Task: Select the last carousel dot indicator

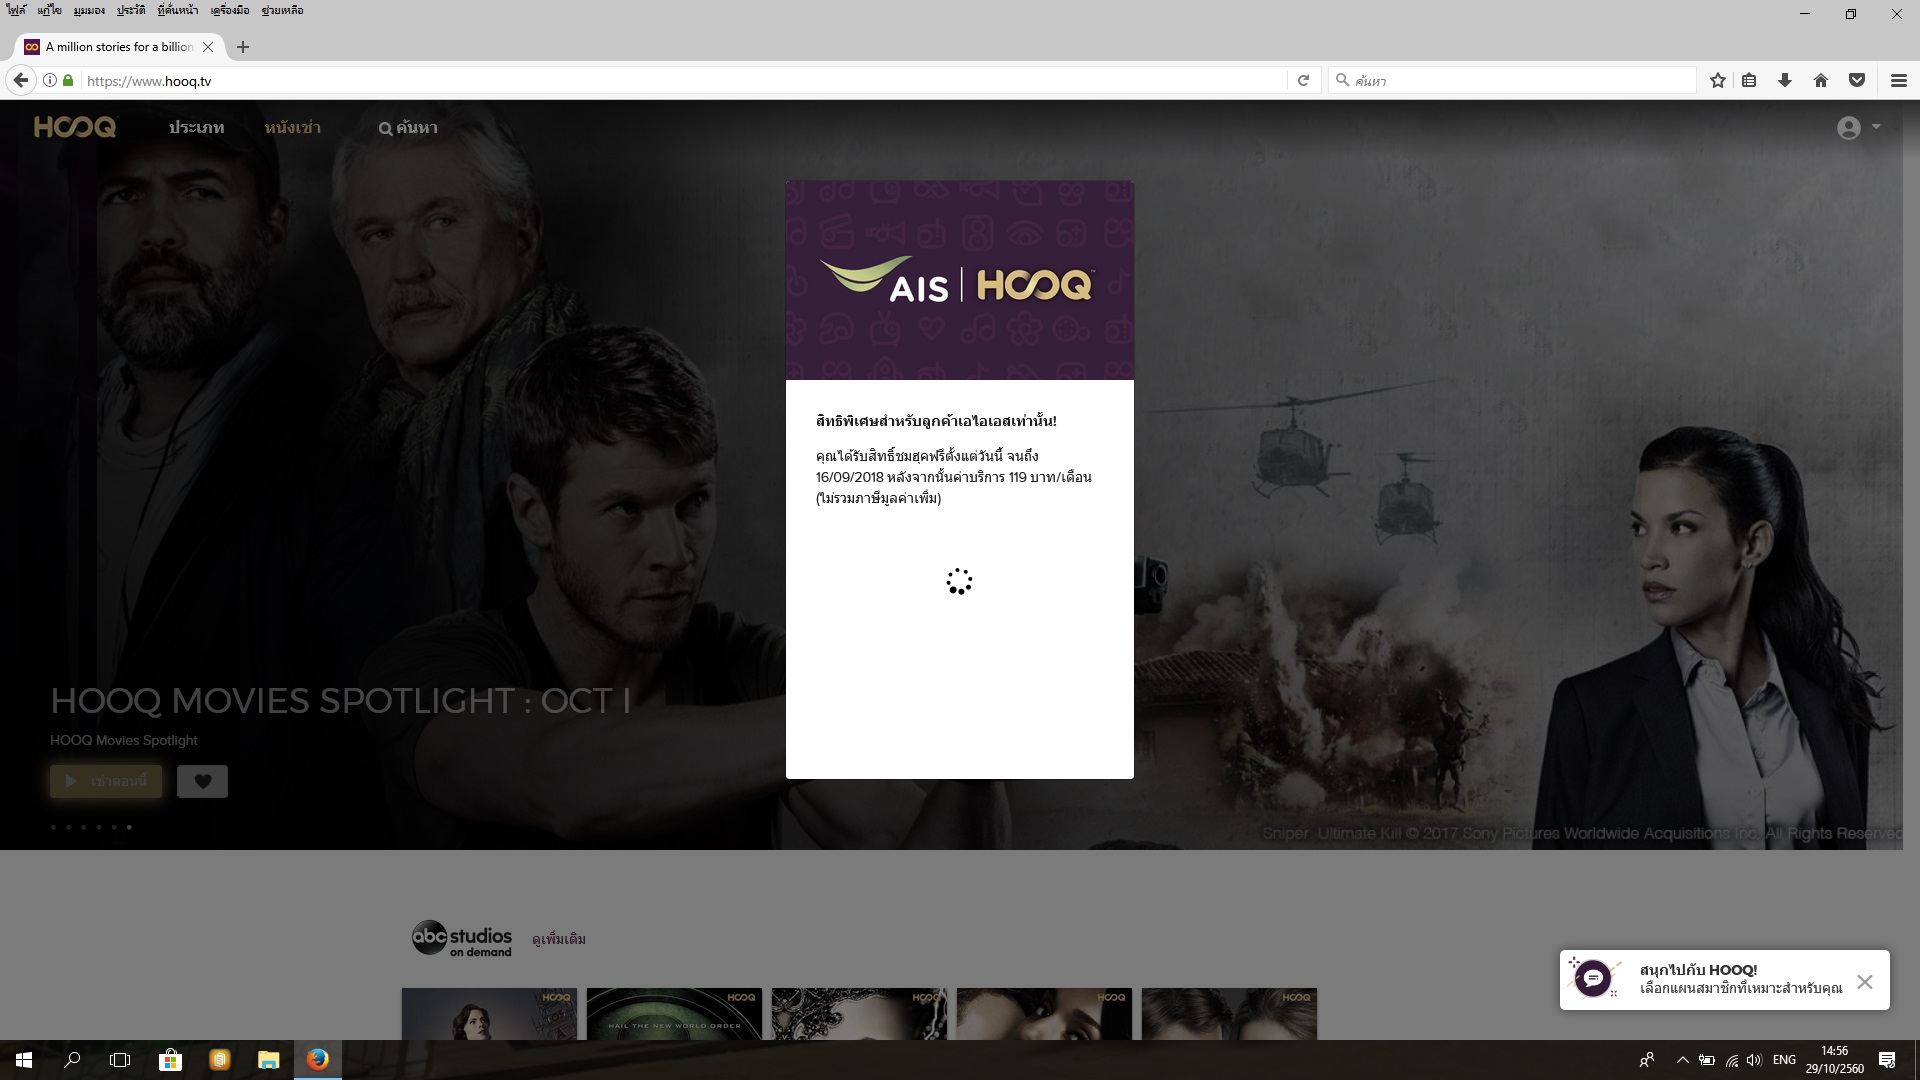Action: pos(129,827)
